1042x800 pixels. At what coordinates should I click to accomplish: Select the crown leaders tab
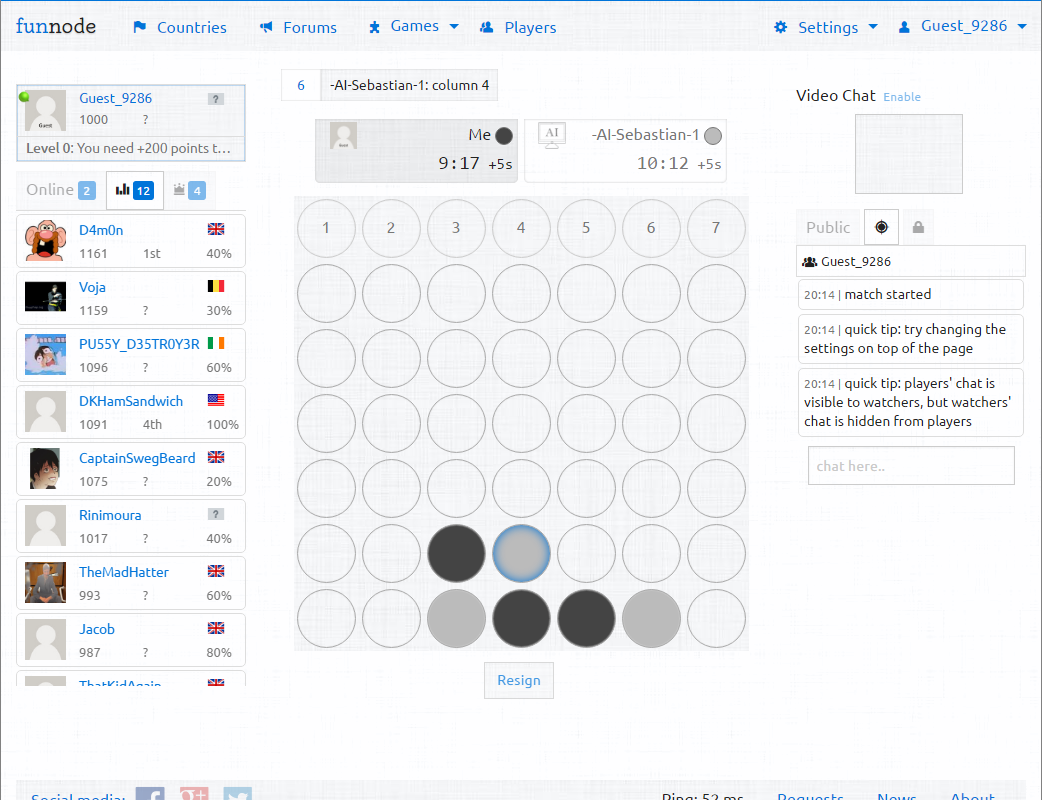(189, 190)
